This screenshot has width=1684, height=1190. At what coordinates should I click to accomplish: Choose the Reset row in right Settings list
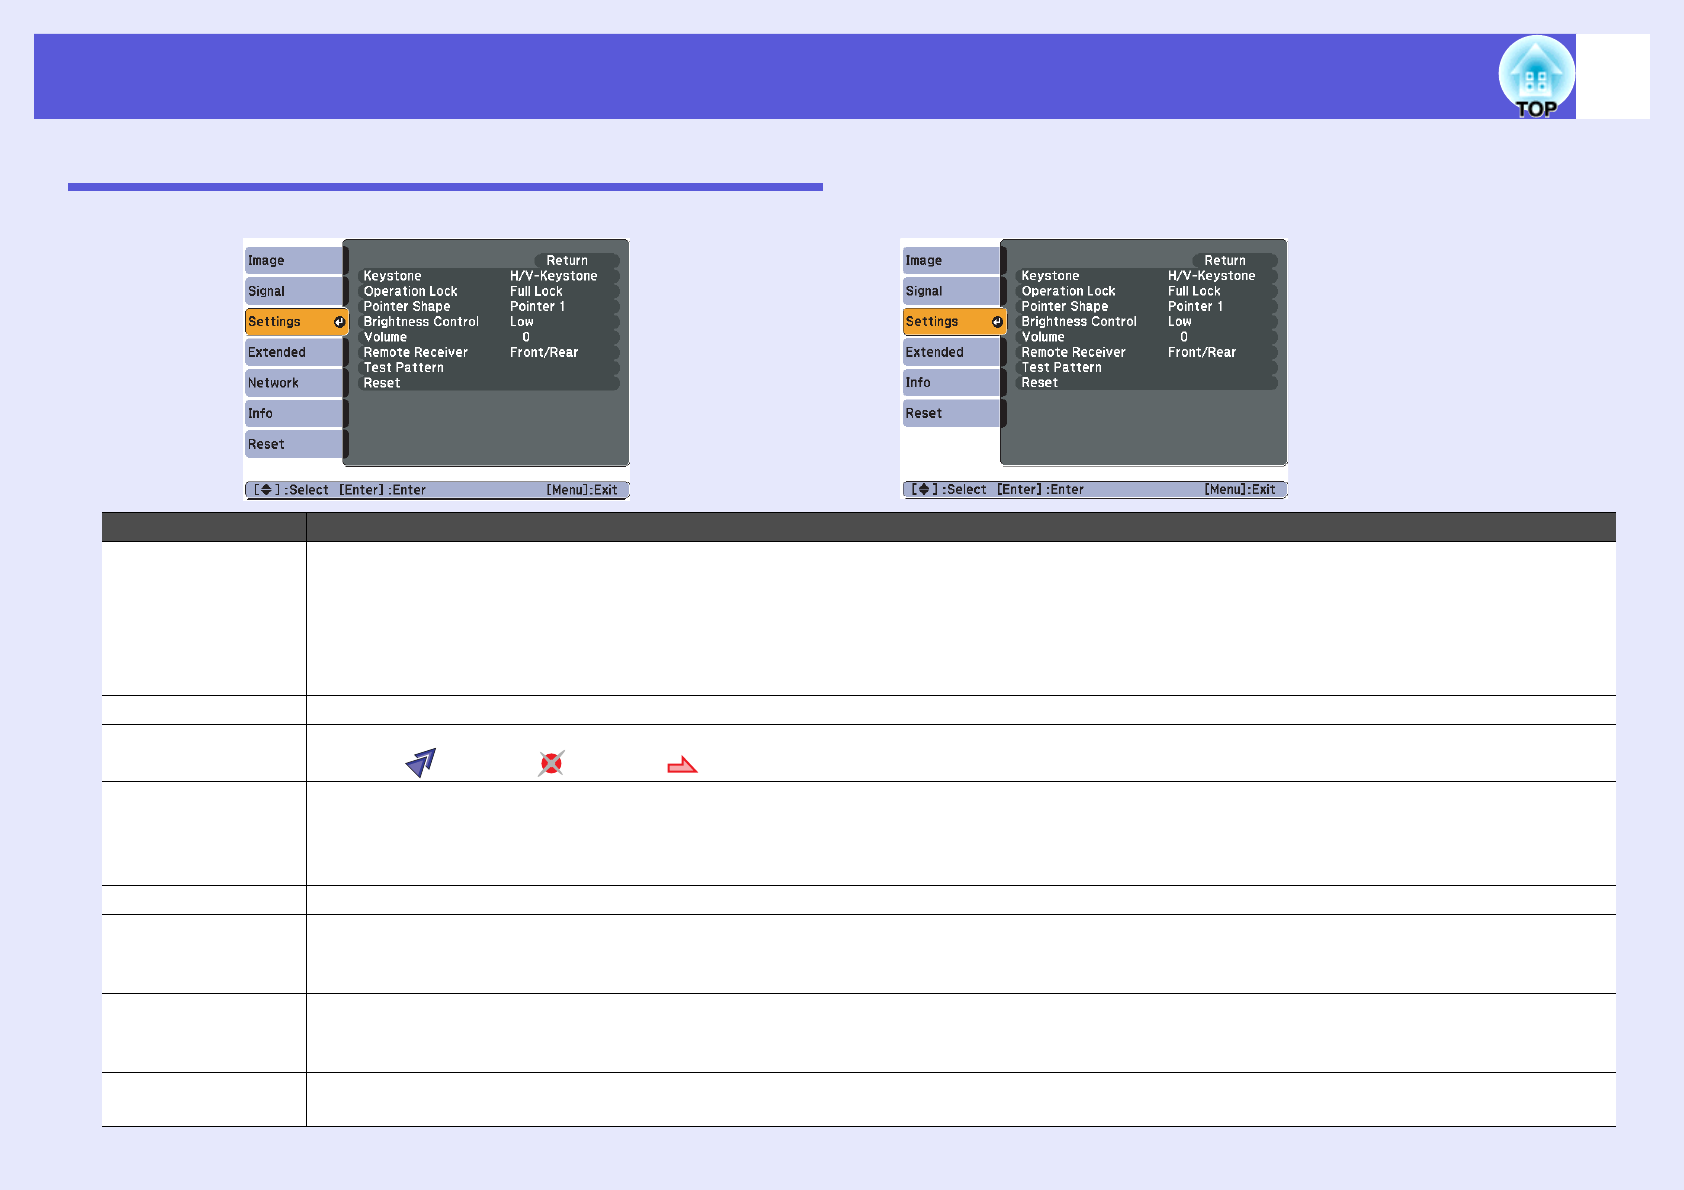point(1147,383)
